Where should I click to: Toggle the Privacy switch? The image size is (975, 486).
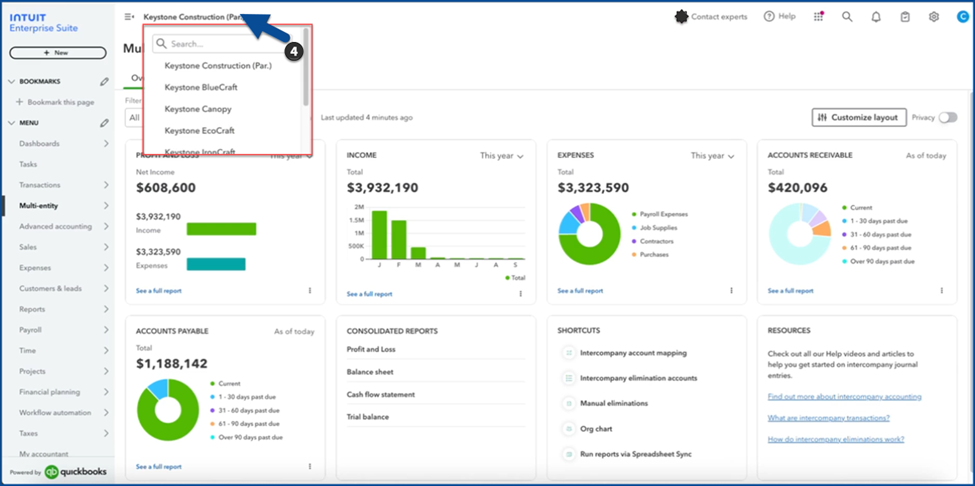coord(948,117)
